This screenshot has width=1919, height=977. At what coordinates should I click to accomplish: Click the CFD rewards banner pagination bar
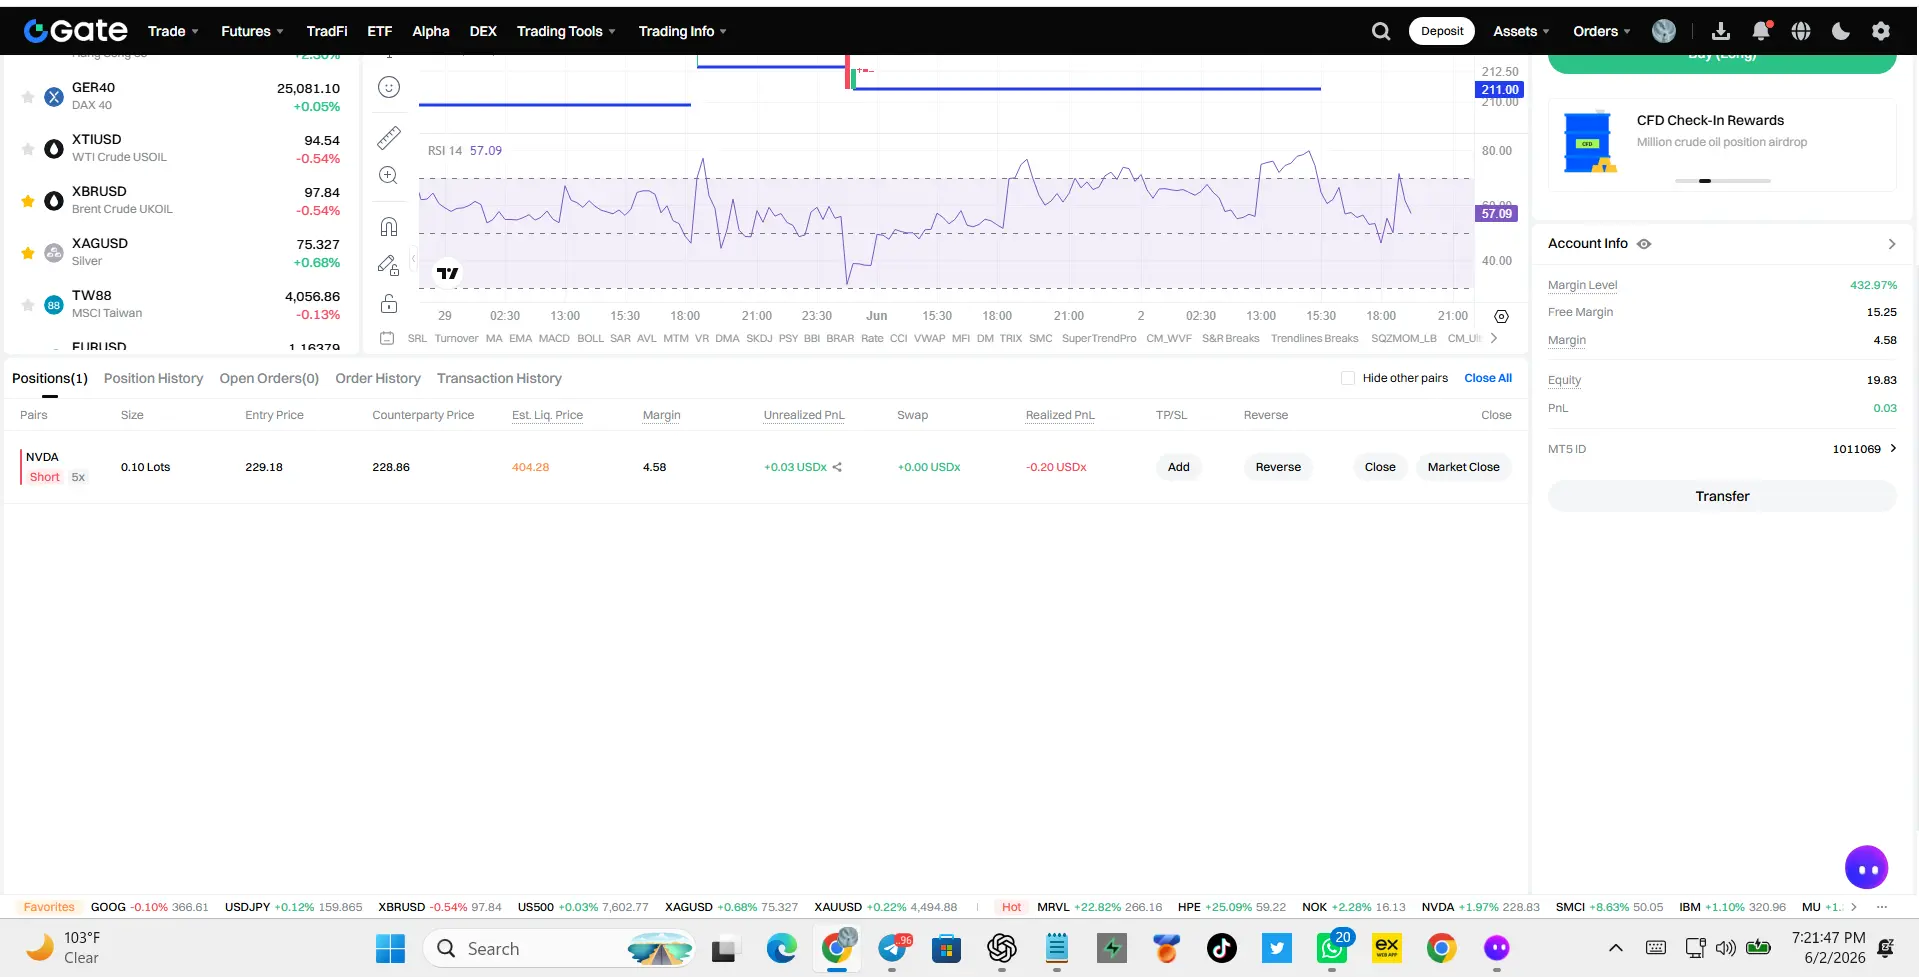1722,181
